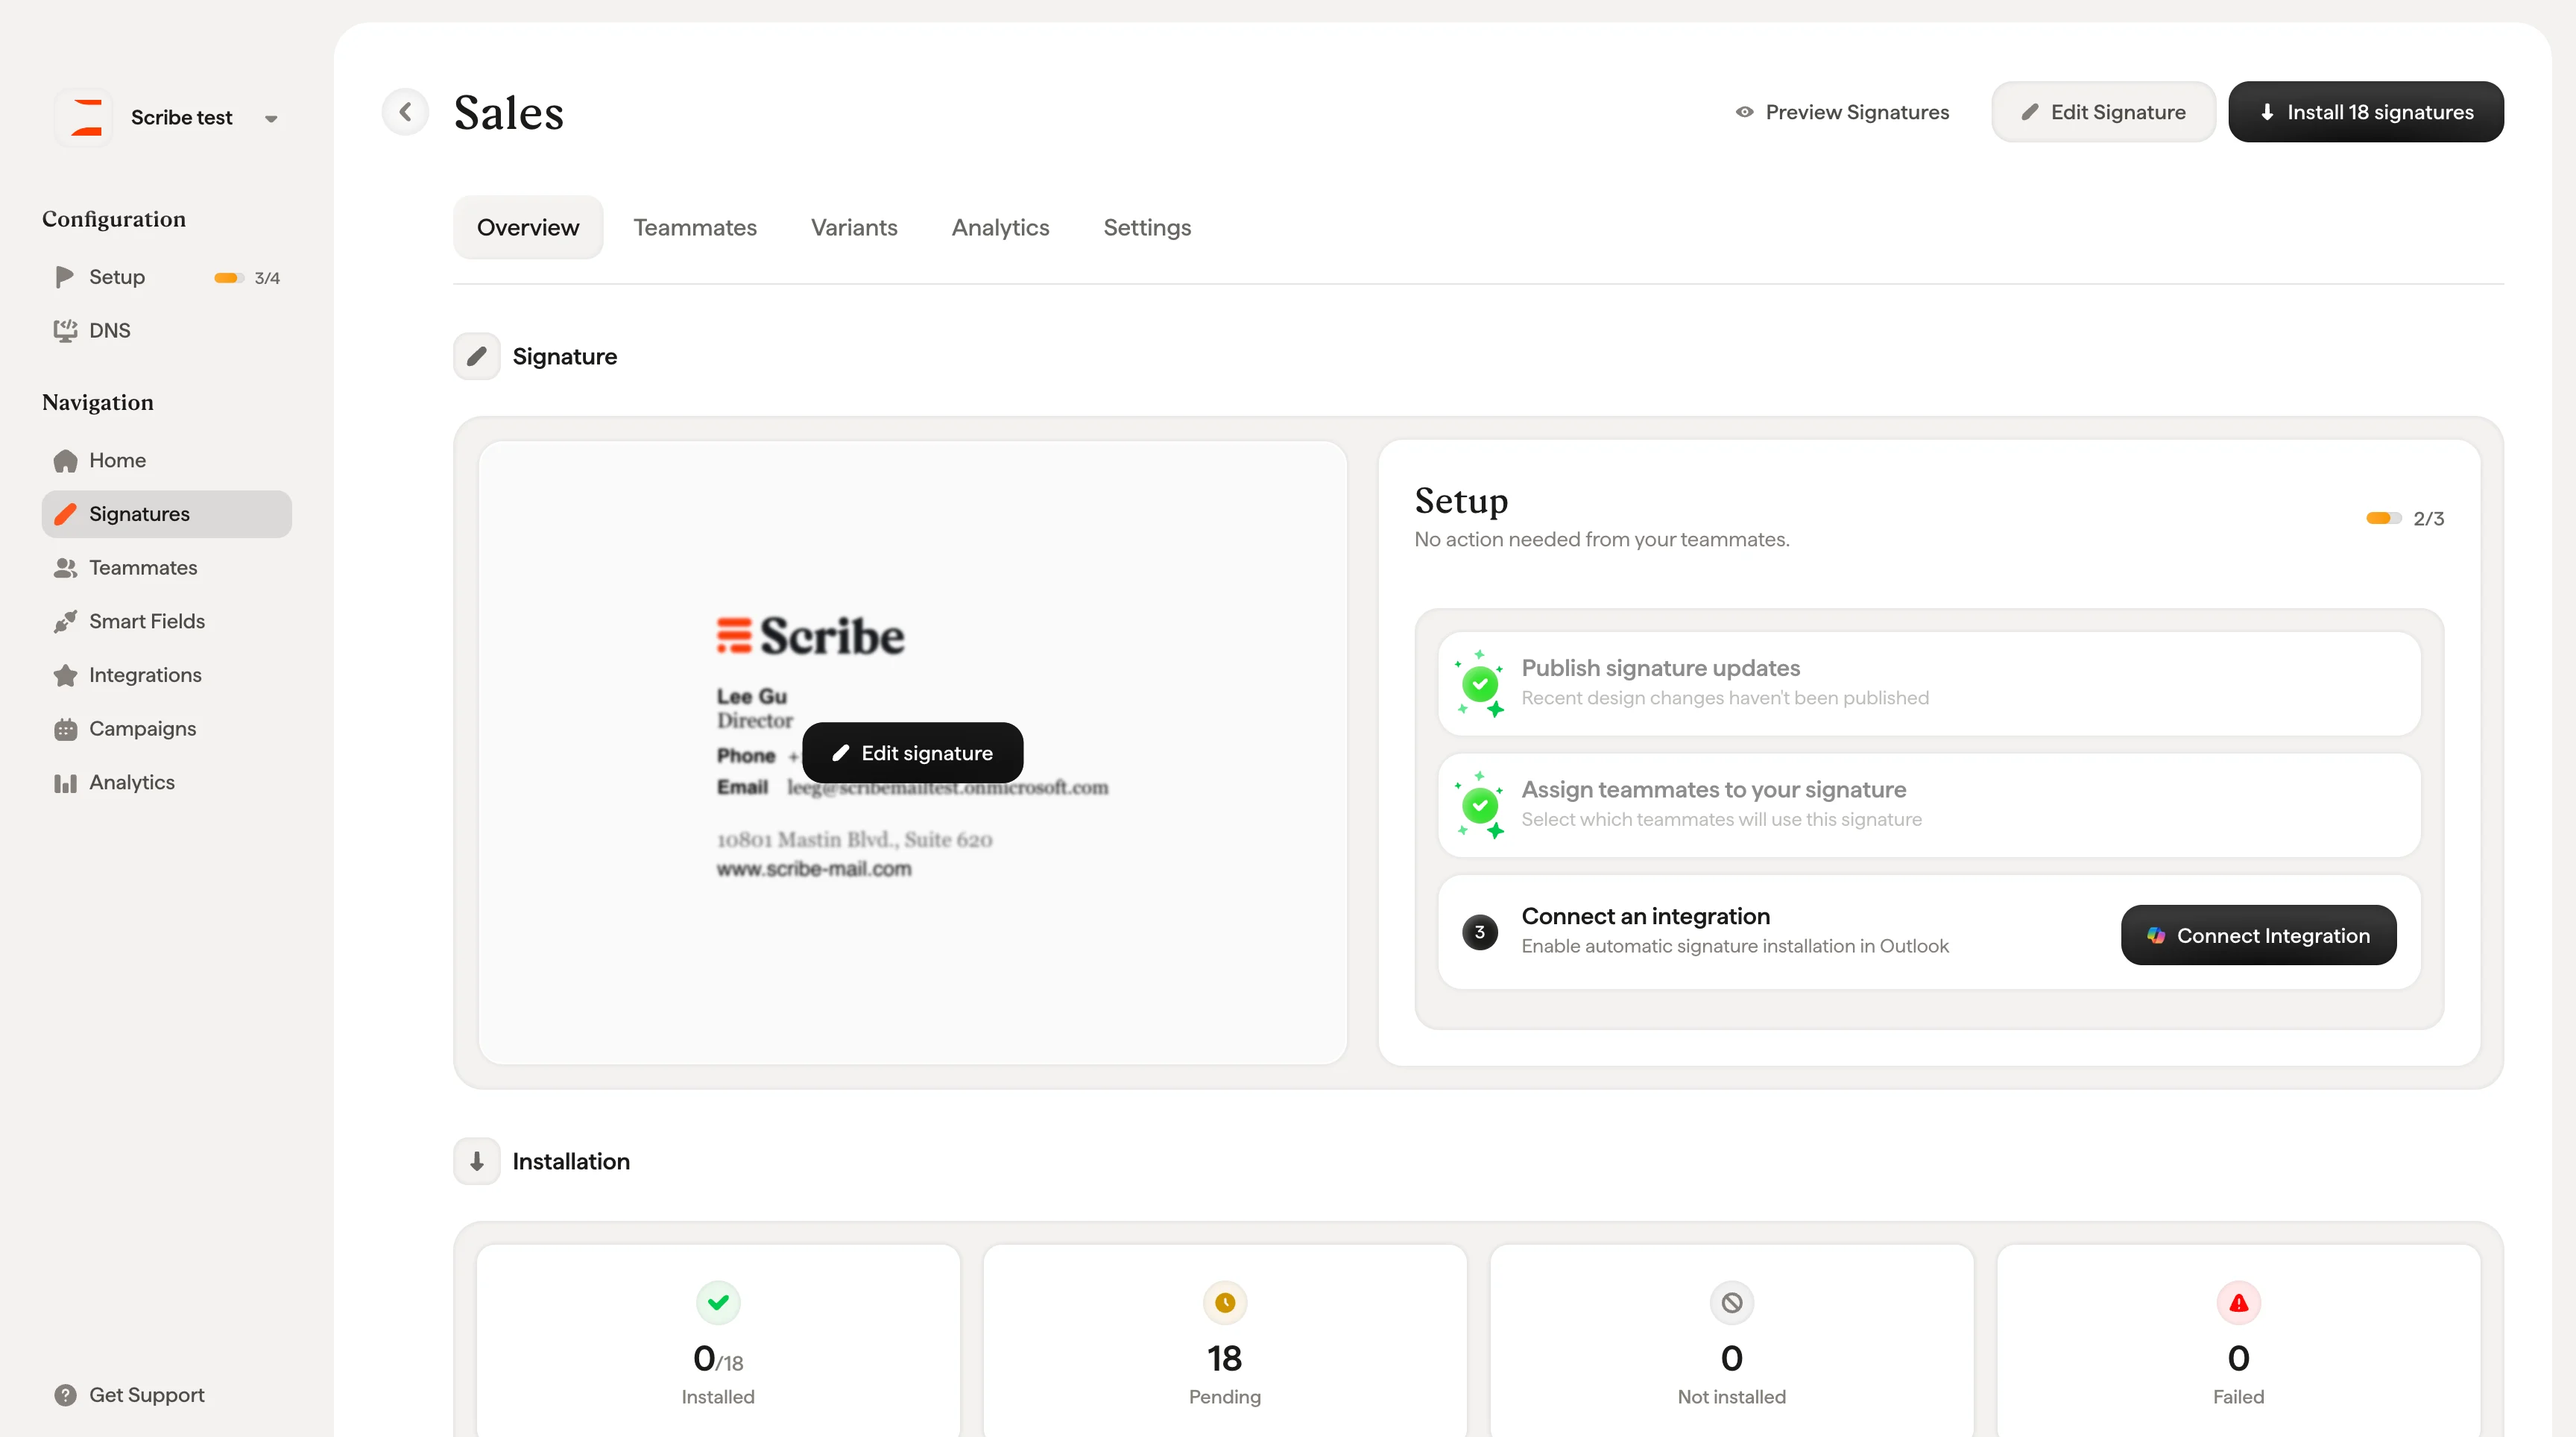Click the 0/18 Installed stat card
This screenshot has width=2576, height=1437.
(x=718, y=1341)
